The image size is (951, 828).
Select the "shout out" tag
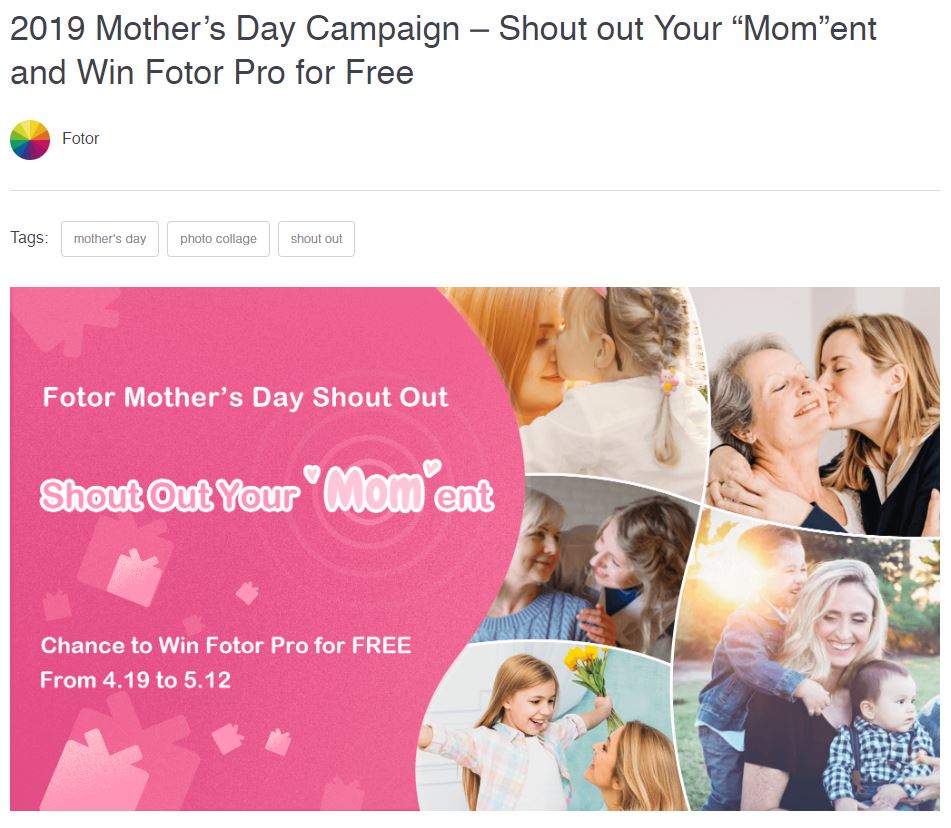pyautogui.click(x=317, y=239)
